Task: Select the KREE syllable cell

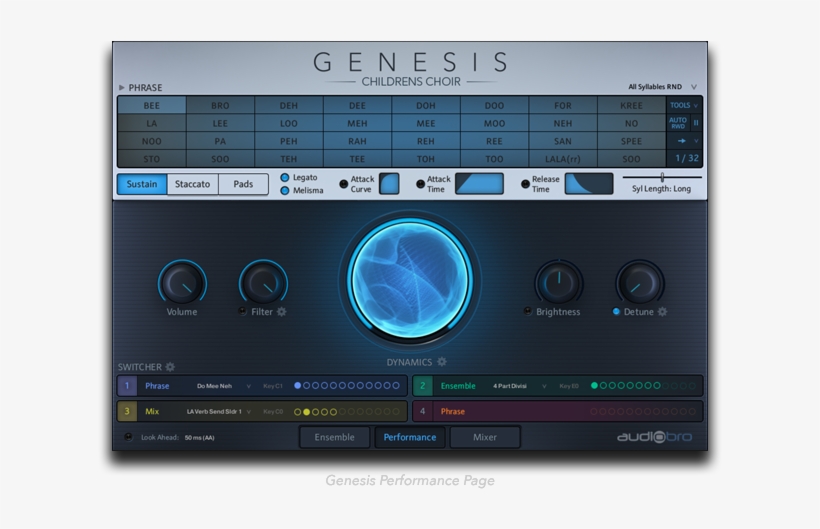Action: click(631, 106)
